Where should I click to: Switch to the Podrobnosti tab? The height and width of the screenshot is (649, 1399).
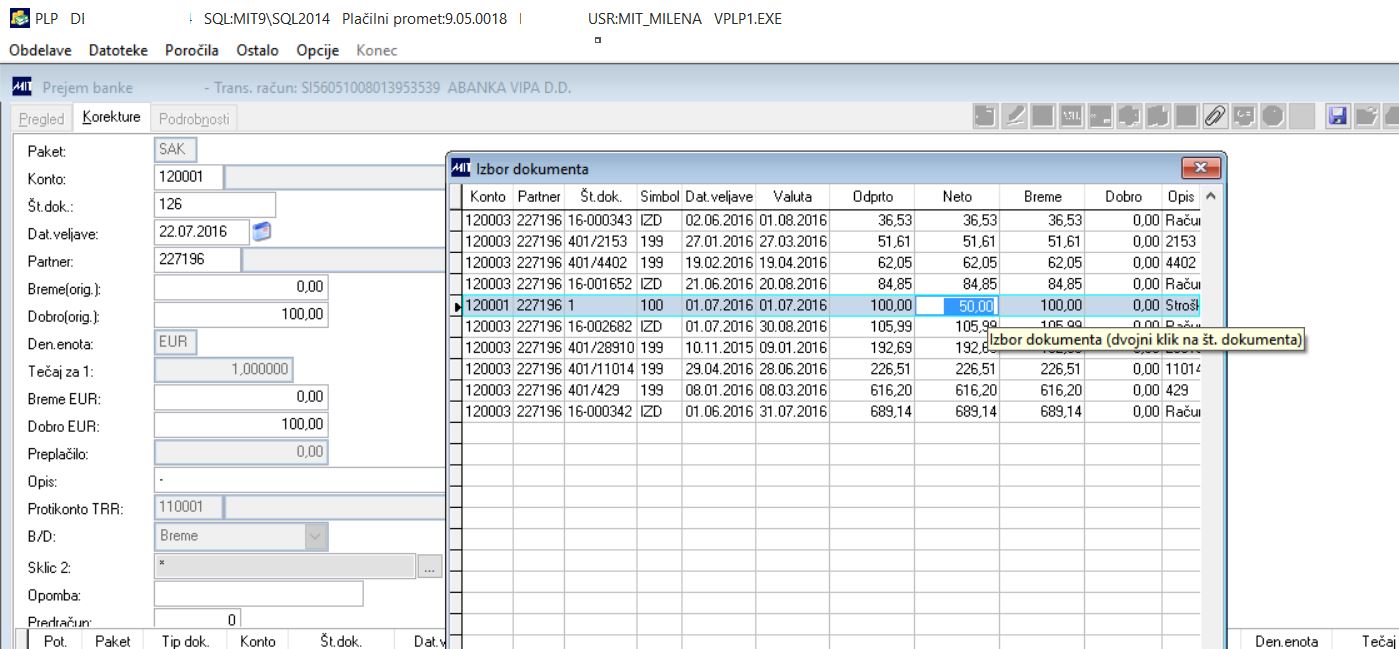click(194, 119)
